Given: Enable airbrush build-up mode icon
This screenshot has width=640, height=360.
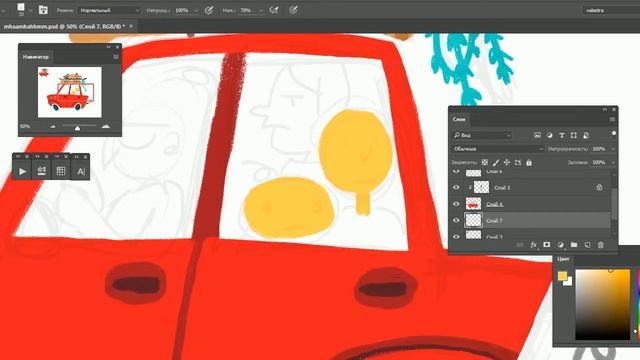Looking at the screenshot, I should click(274, 10).
